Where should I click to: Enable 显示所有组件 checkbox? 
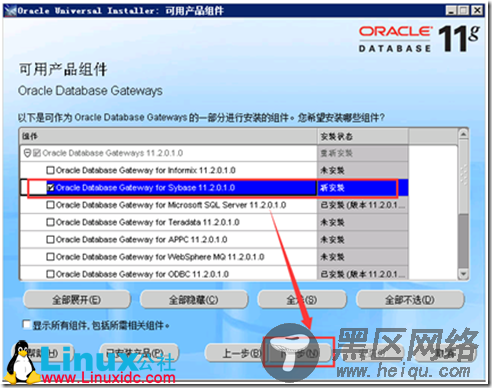click(x=26, y=324)
